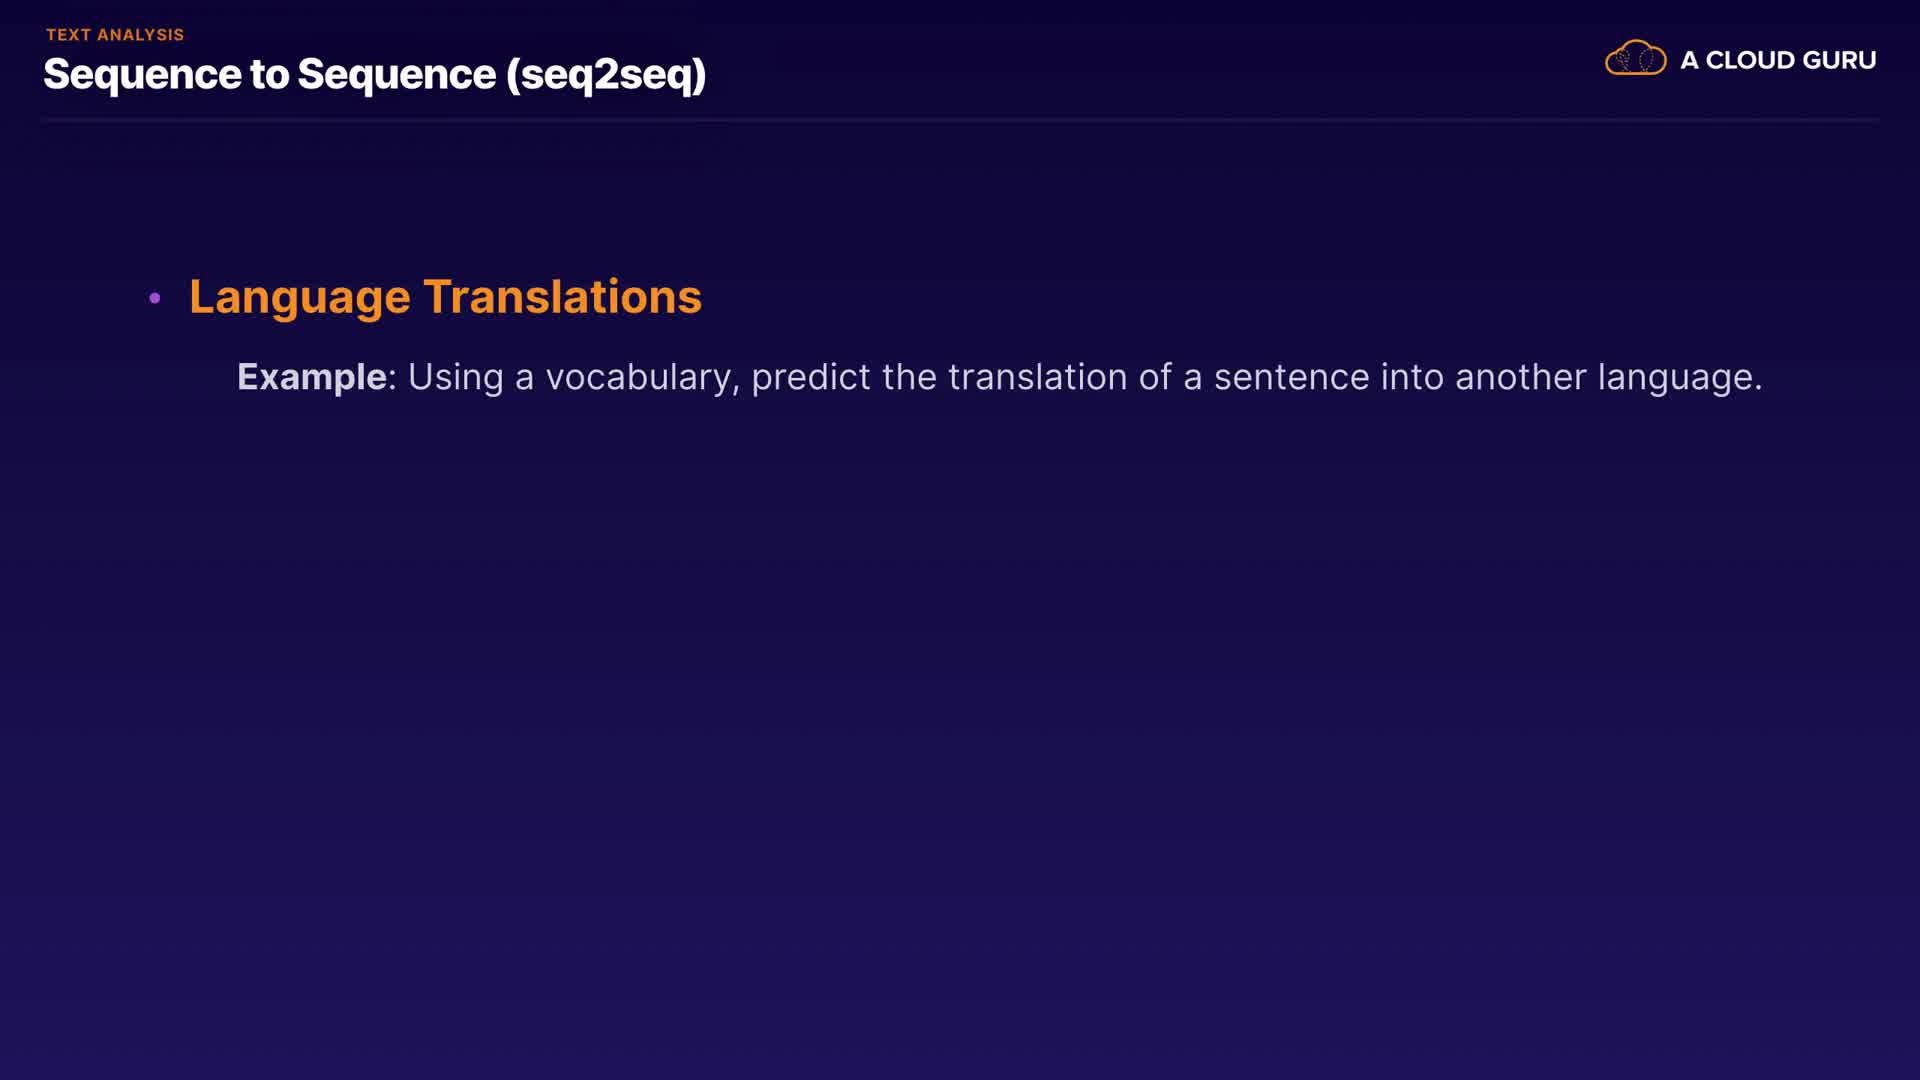This screenshot has height=1080, width=1920.
Task: Click the cloud brain logo icon
Action: (x=1635, y=59)
